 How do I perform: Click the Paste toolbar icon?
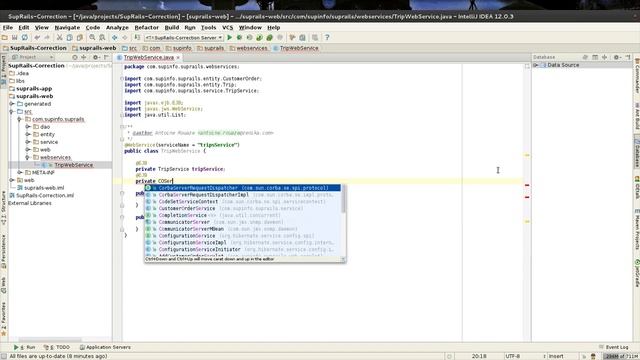pyautogui.click(x=80, y=38)
